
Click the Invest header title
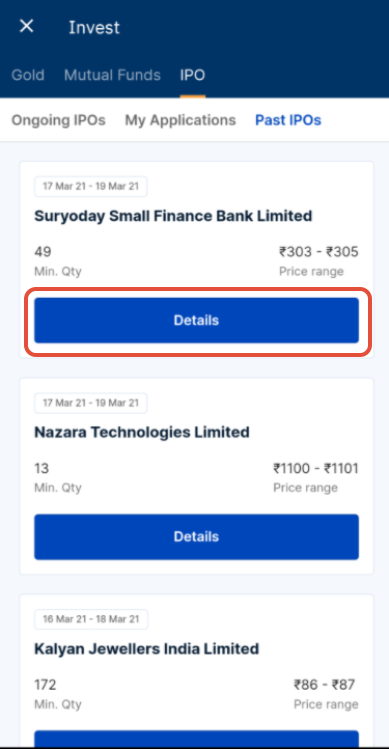coord(94,27)
